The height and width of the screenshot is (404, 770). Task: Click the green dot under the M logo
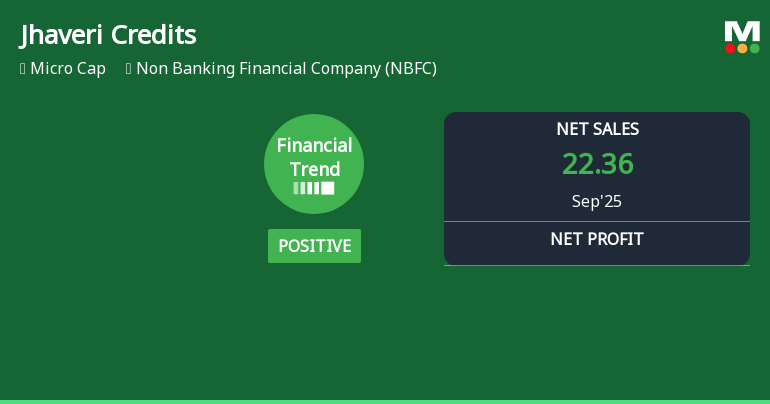point(754,48)
